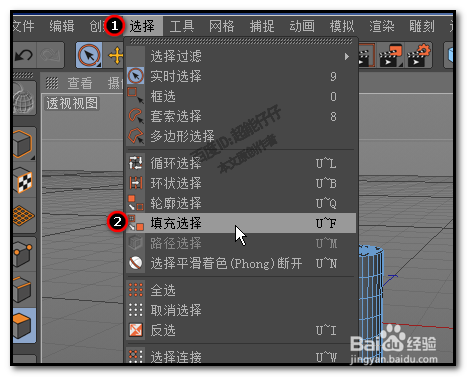Click the 透视视图 viewport label
The height and width of the screenshot is (377, 467).
pos(72,103)
